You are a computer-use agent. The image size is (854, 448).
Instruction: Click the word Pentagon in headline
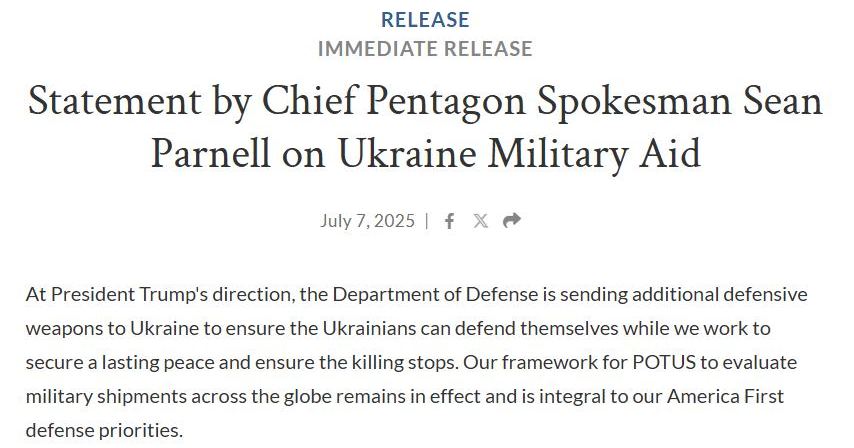[x=446, y=103]
